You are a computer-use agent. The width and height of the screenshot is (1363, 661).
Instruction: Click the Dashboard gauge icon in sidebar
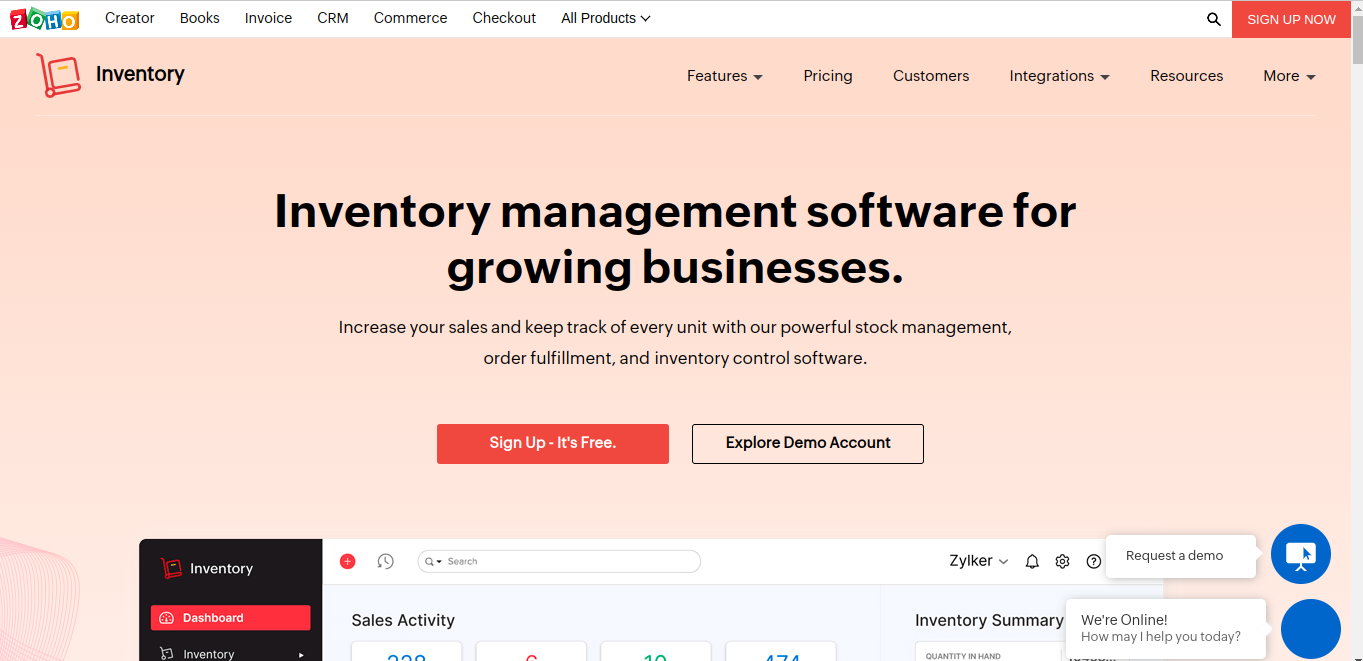(x=167, y=618)
